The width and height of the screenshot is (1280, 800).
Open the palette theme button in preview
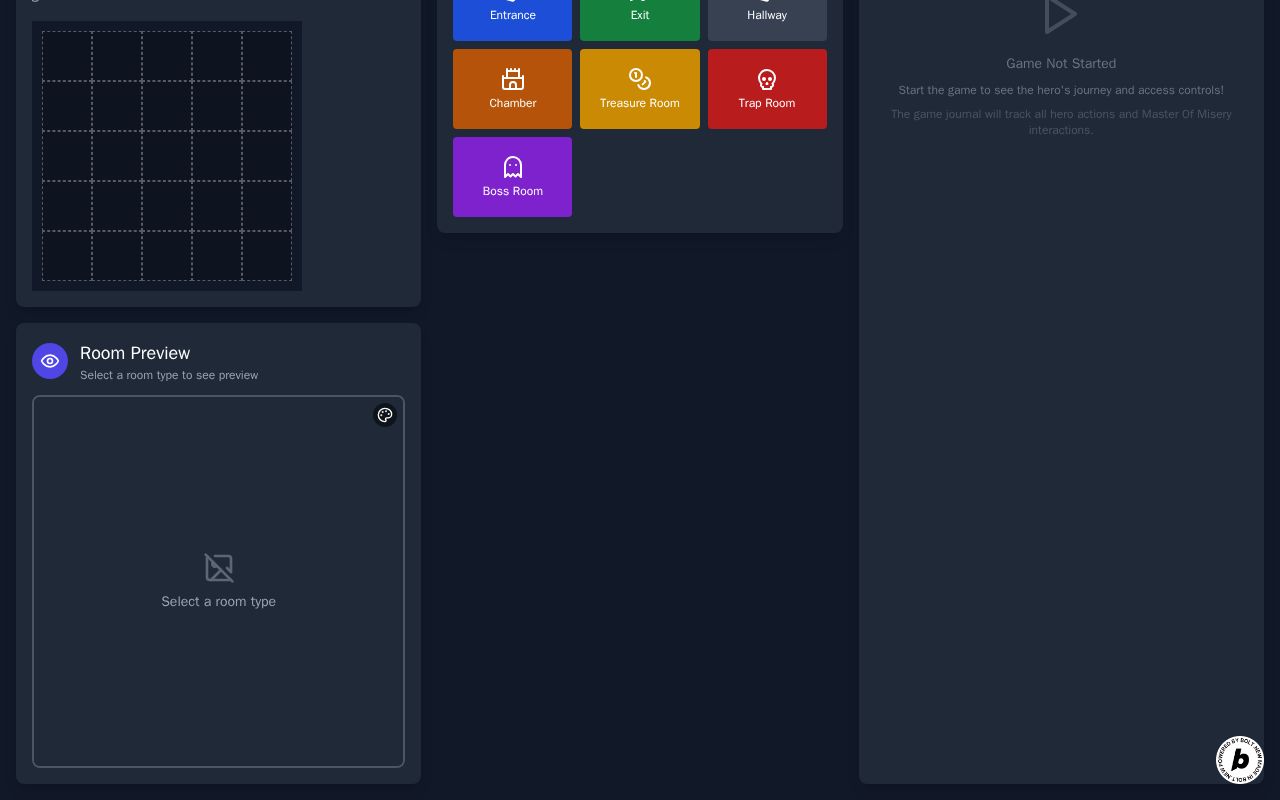click(385, 415)
